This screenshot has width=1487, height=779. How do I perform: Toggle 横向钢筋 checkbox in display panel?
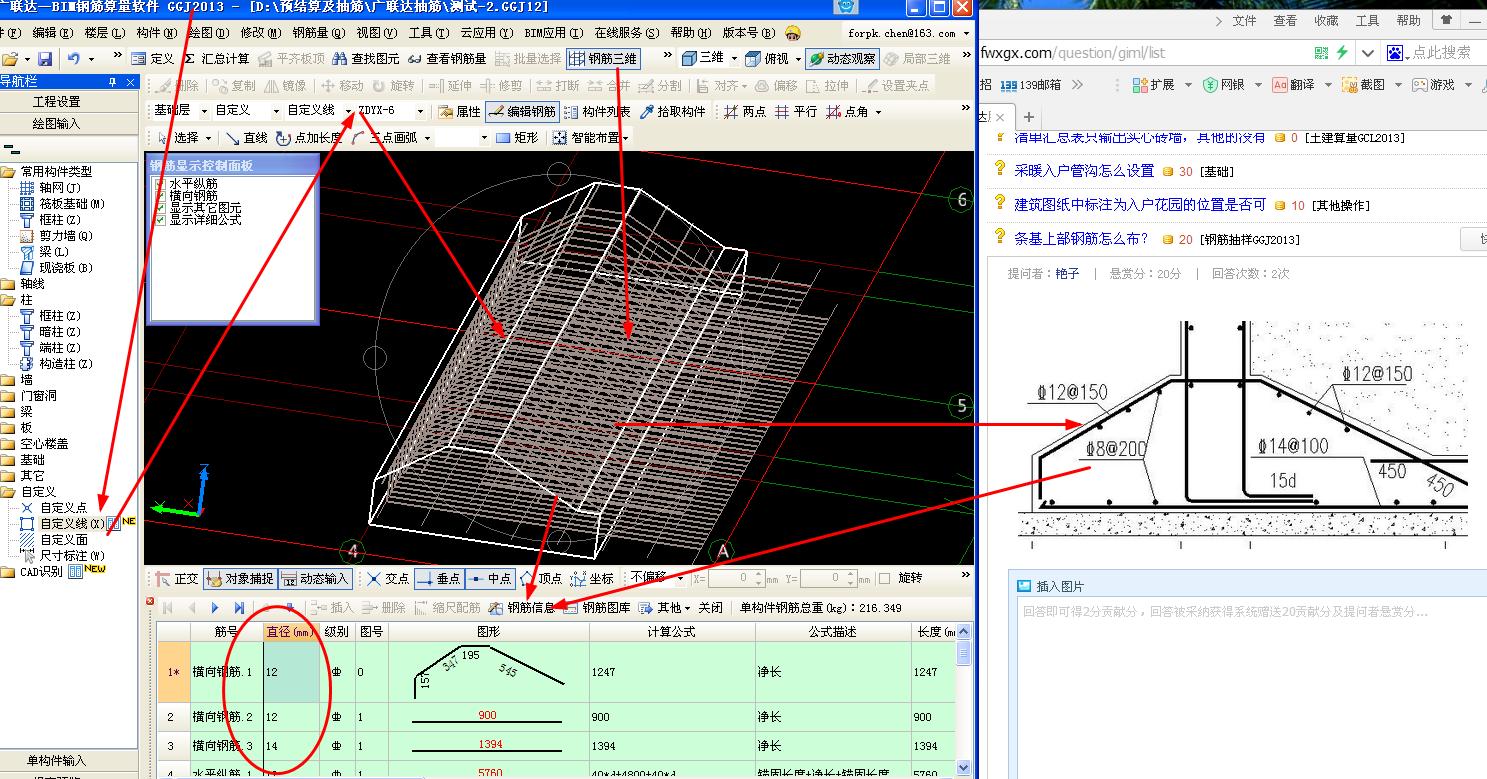[x=160, y=196]
